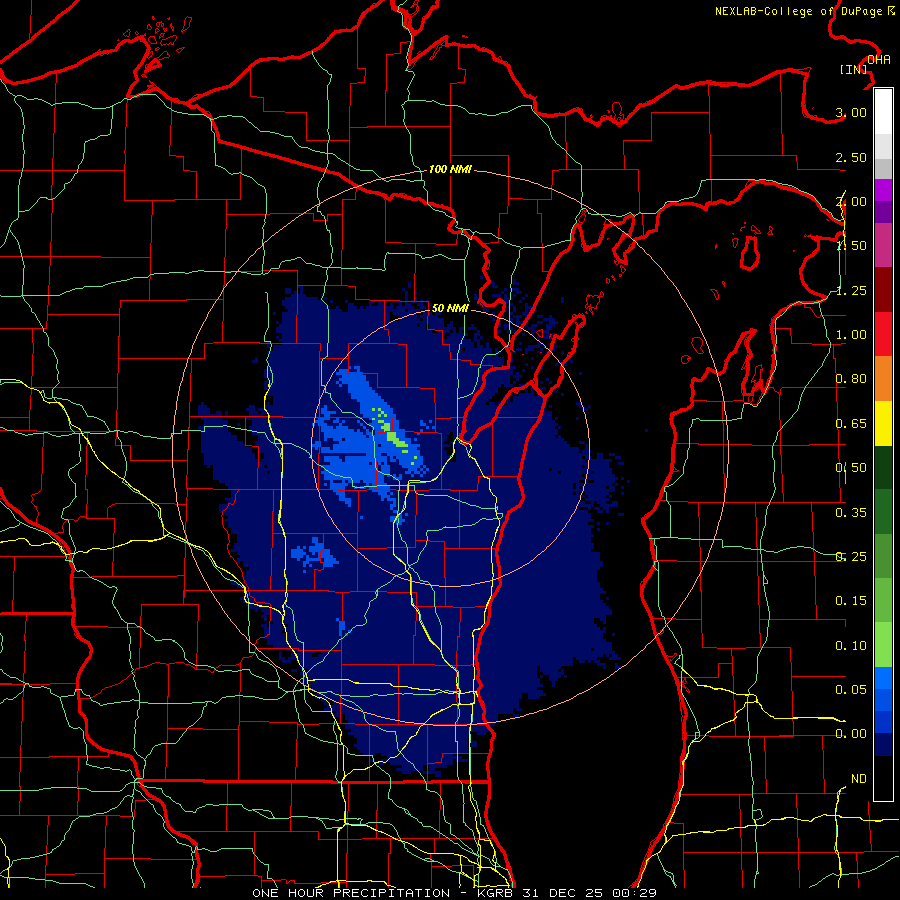Select the 0.05 legend value
900x900 pixels.
(x=851, y=689)
